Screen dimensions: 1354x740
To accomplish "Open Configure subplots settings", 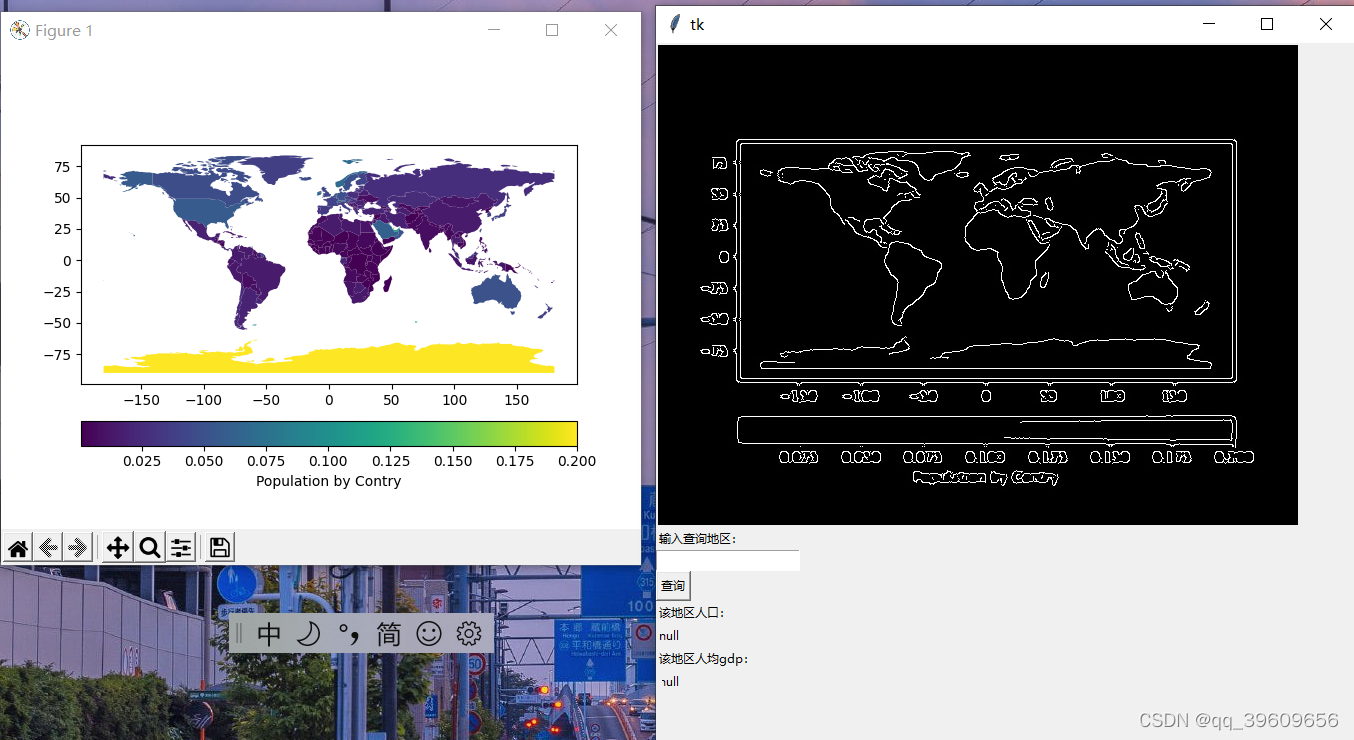I will [181, 548].
